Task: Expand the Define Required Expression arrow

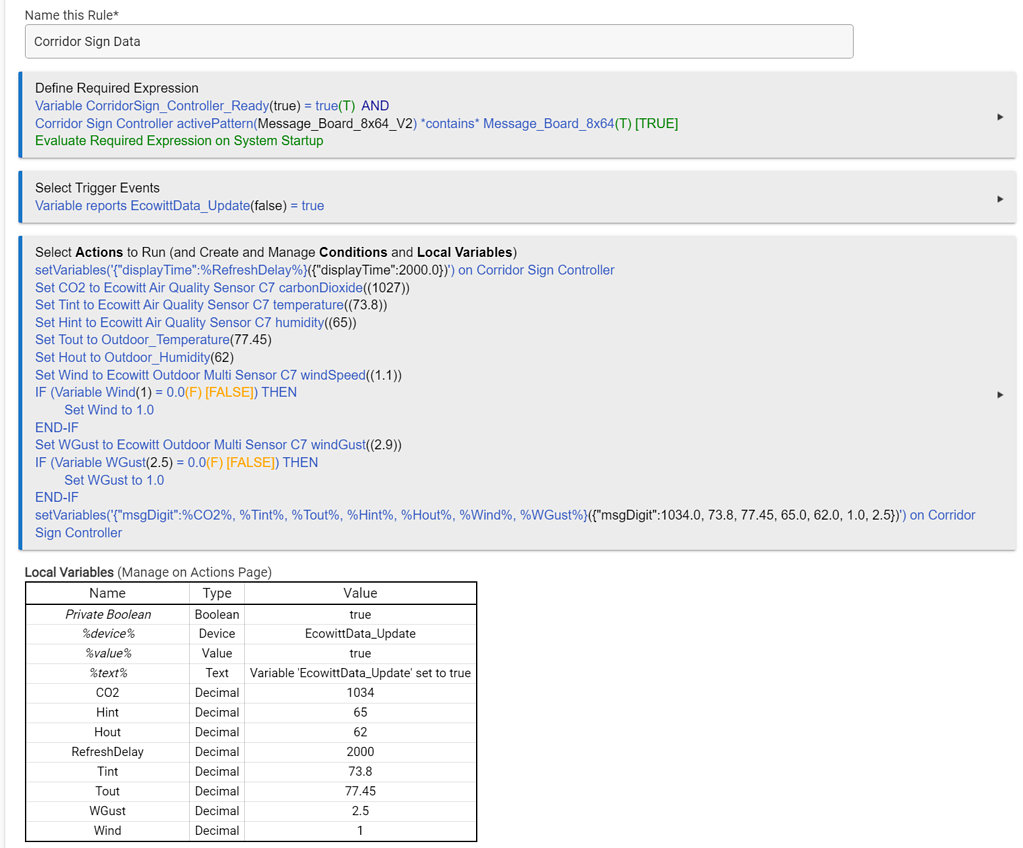Action: 1000,117
